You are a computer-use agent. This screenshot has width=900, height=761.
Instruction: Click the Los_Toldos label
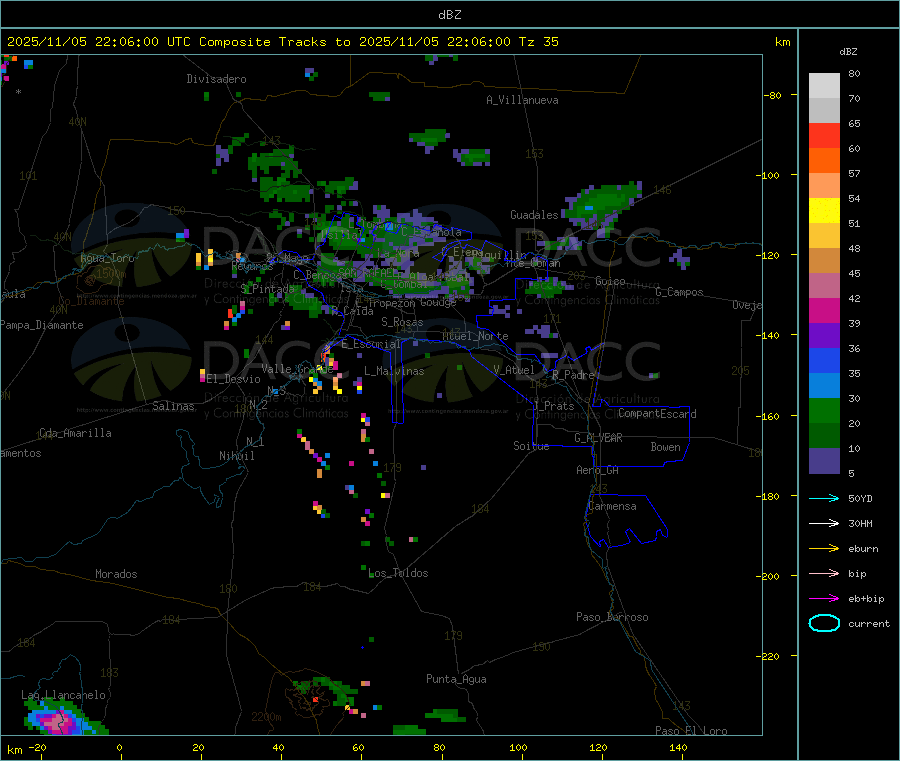pyautogui.click(x=398, y=573)
